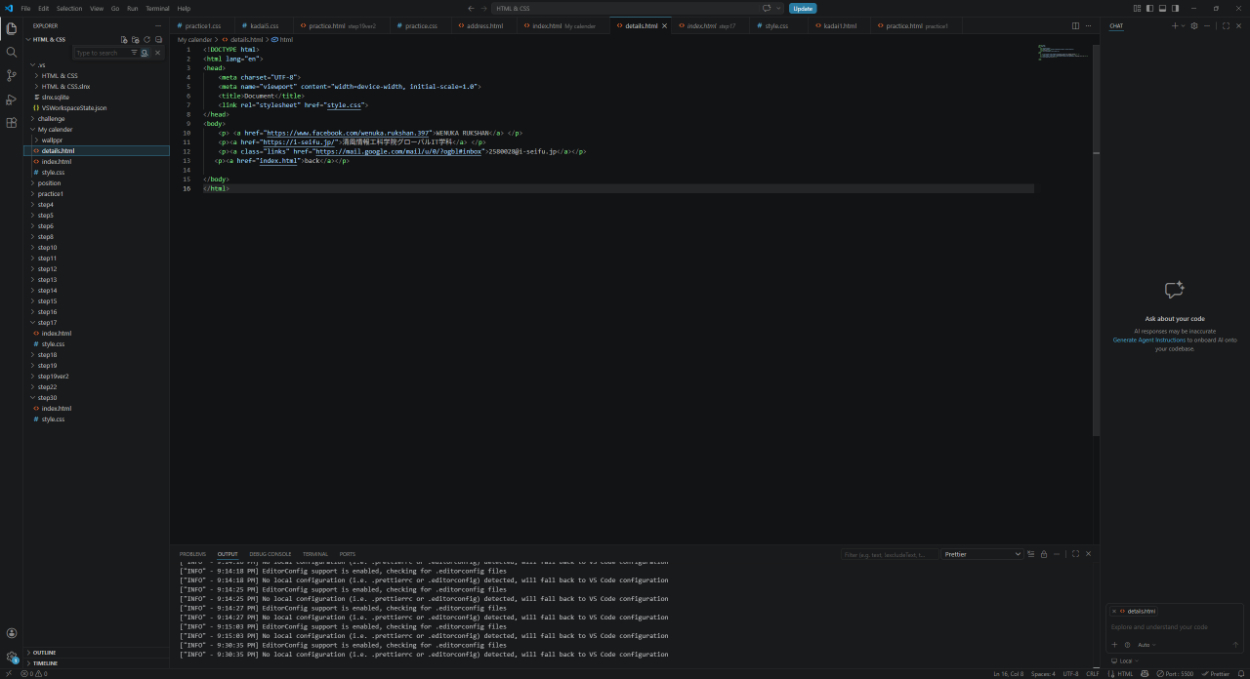Toggle the primary side bar layout button
Screen dimensions: 1250x679
coord(1150,8)
